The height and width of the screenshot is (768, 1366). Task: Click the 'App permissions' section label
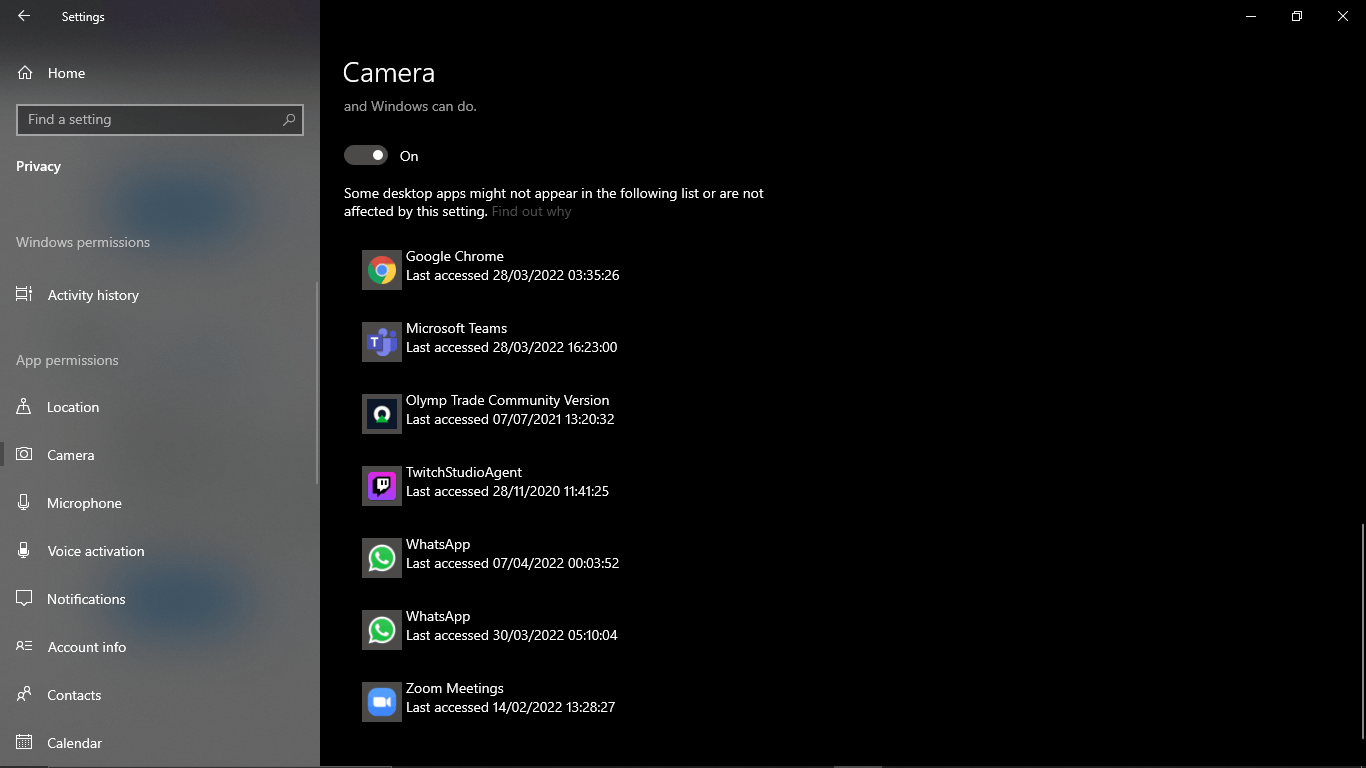point(67,360)
